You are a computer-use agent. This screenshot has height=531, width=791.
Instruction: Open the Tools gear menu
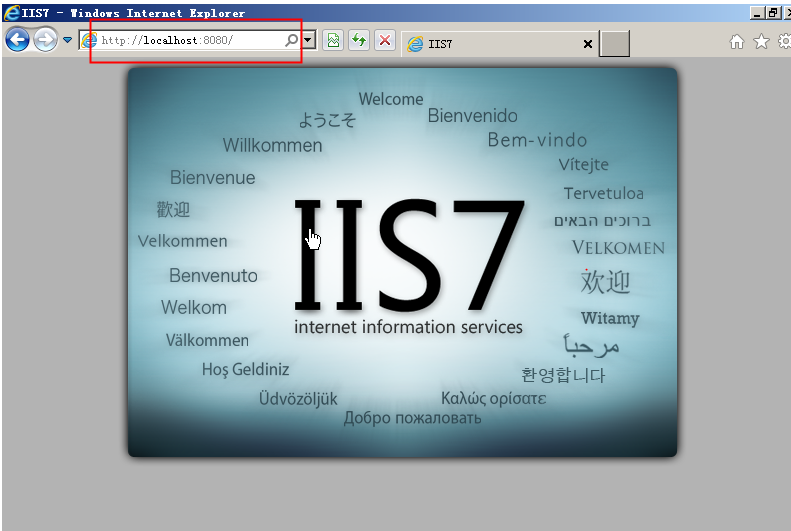click(x=783, y=41)
